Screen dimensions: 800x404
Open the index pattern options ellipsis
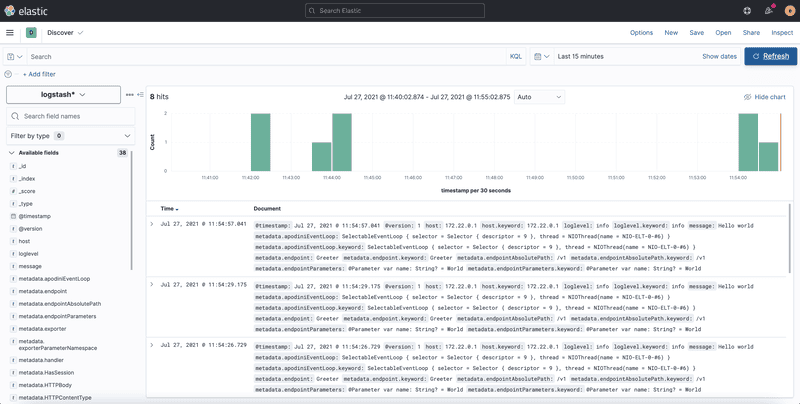pyautogui.click(x=129, y=95)
